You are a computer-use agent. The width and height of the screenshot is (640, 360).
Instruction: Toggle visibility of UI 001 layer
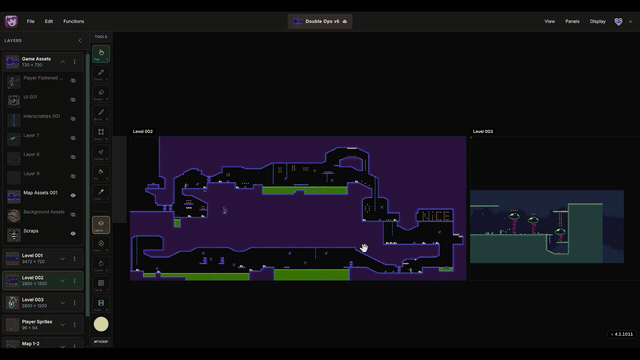point(73,100)
